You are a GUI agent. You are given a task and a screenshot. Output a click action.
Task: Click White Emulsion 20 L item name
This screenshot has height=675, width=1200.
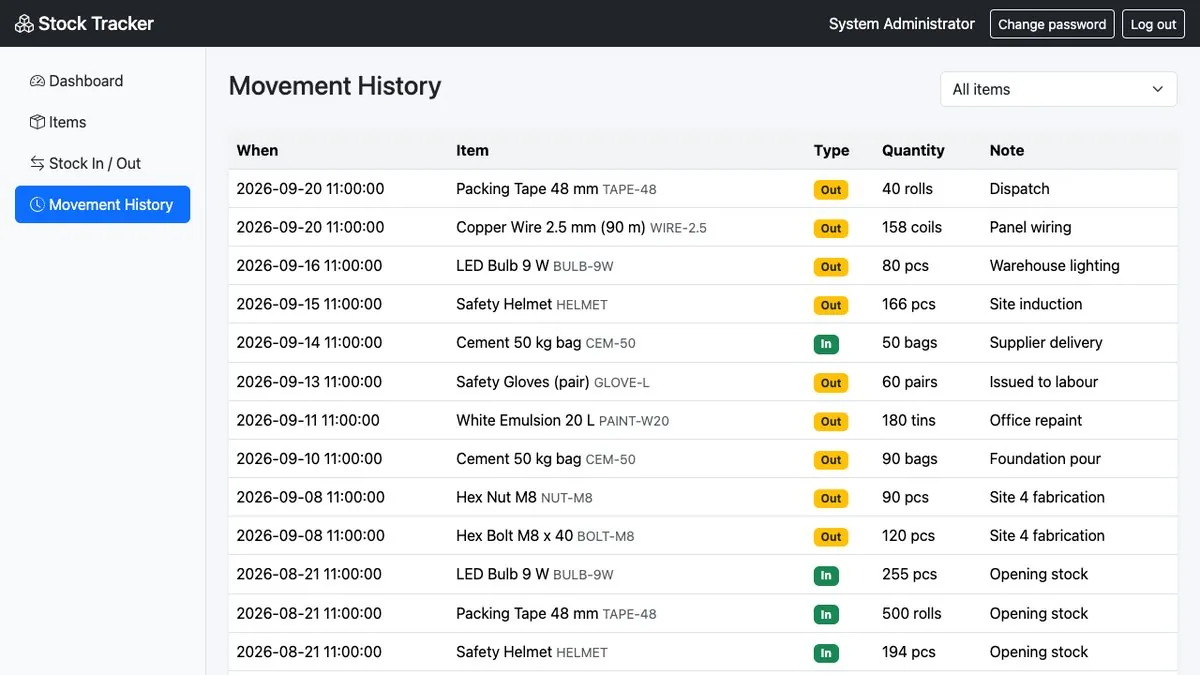[x=525, y=420]
